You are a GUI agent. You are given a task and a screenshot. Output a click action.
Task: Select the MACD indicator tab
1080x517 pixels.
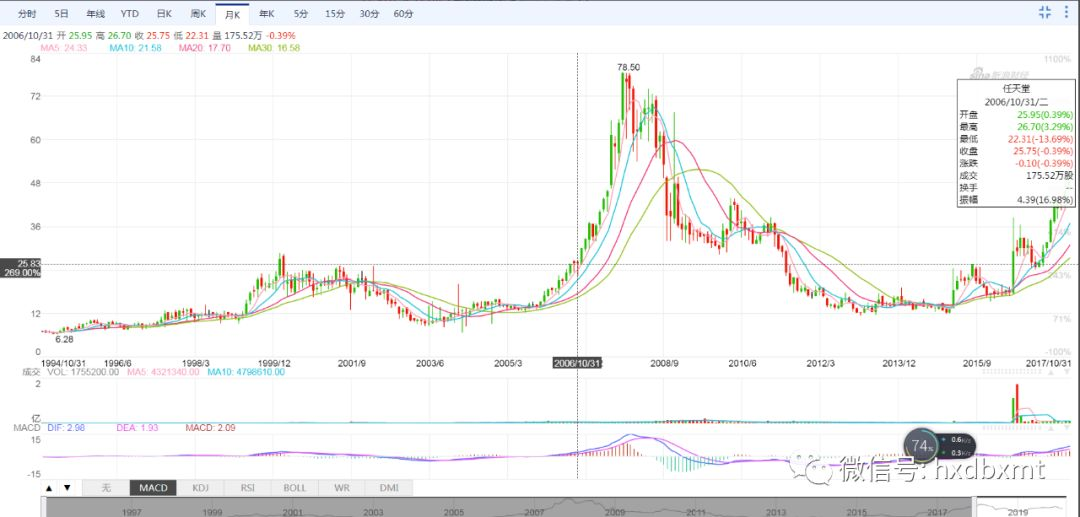[153, 487]
